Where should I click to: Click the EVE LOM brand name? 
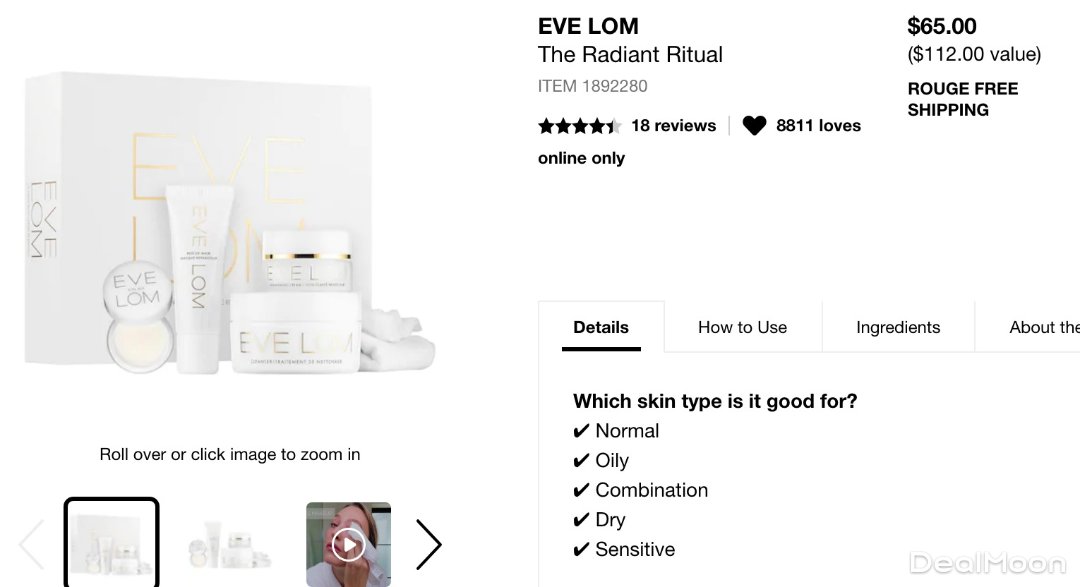click(588, 26)
